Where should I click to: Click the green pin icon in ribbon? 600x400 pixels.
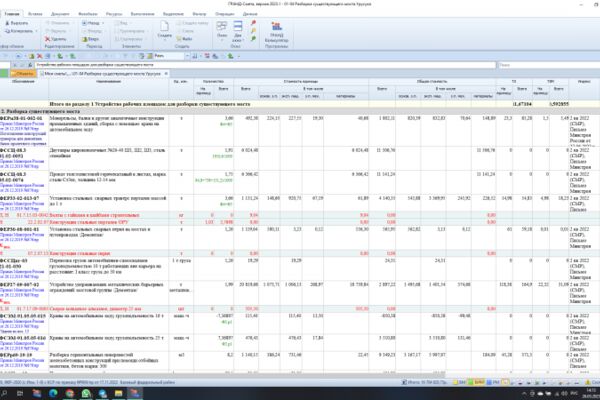click(x=253, y=38)
